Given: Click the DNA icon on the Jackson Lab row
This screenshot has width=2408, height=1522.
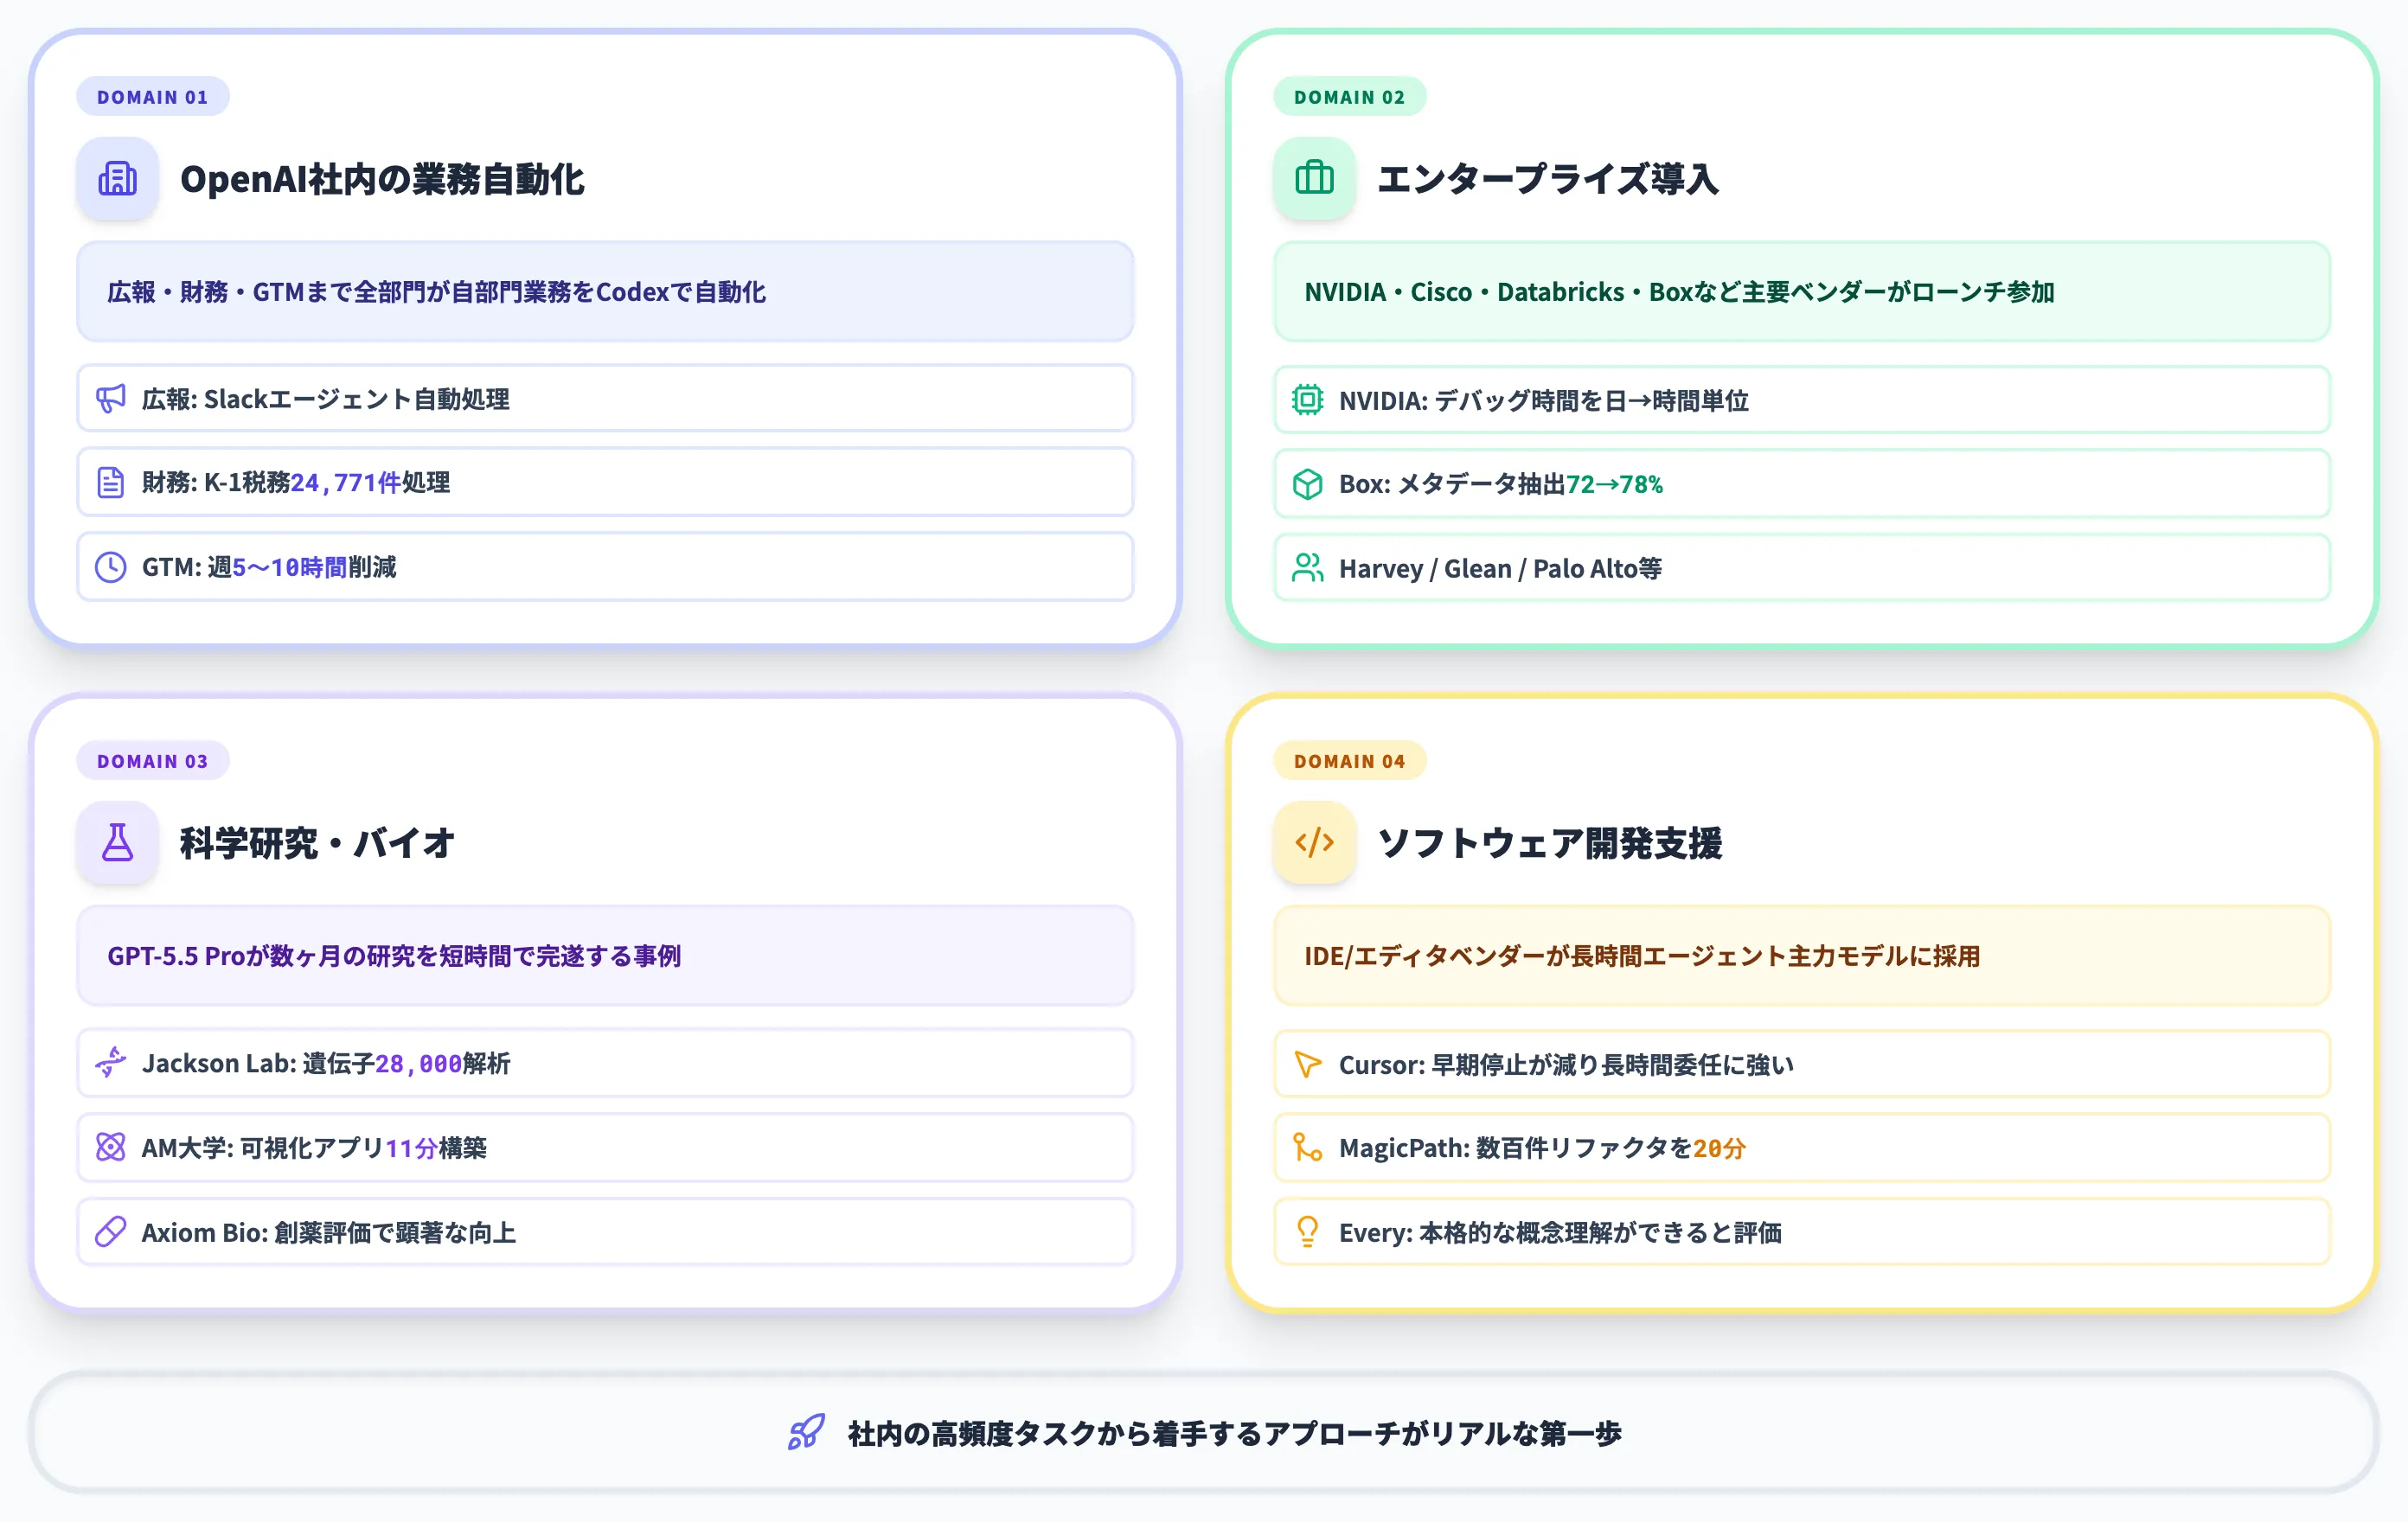Looking at the screenshot, I should point(111,1063).
